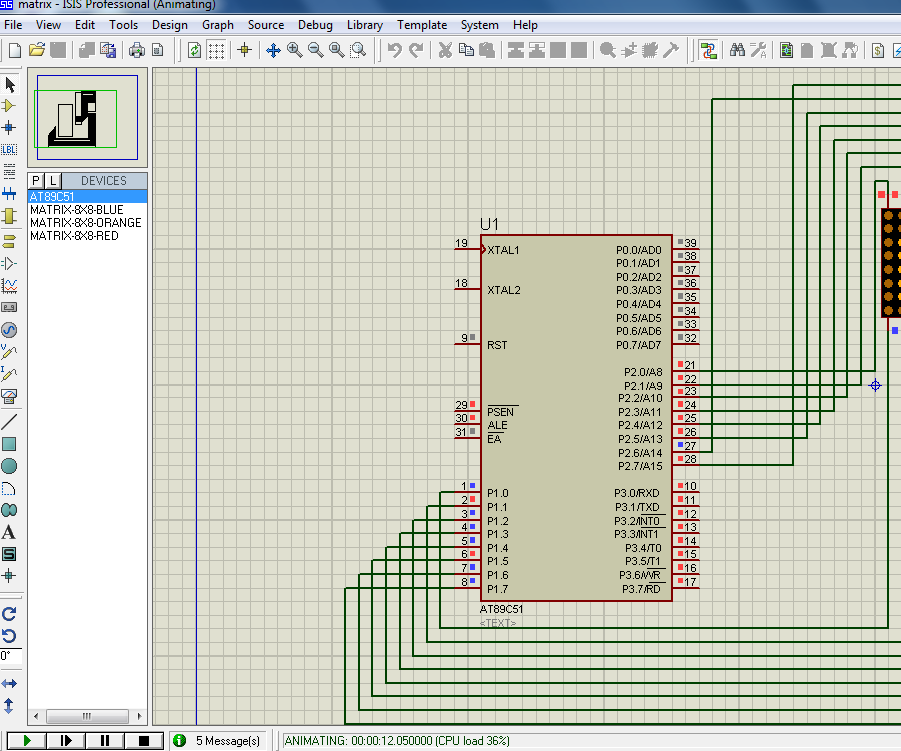The width and height of the screenshot is (901, 751).
Task: Click the P pick devices button
Action: 36,180
